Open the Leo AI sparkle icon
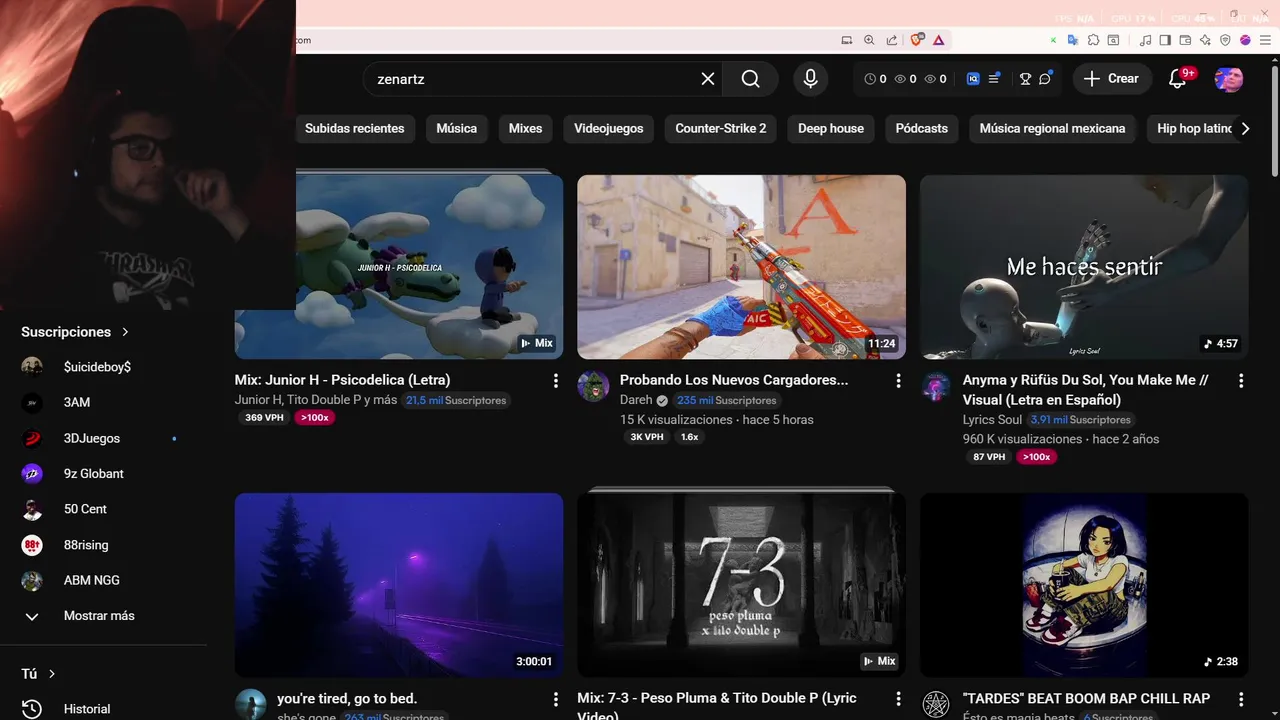Screen dimensions: 1280x720 1205,40
